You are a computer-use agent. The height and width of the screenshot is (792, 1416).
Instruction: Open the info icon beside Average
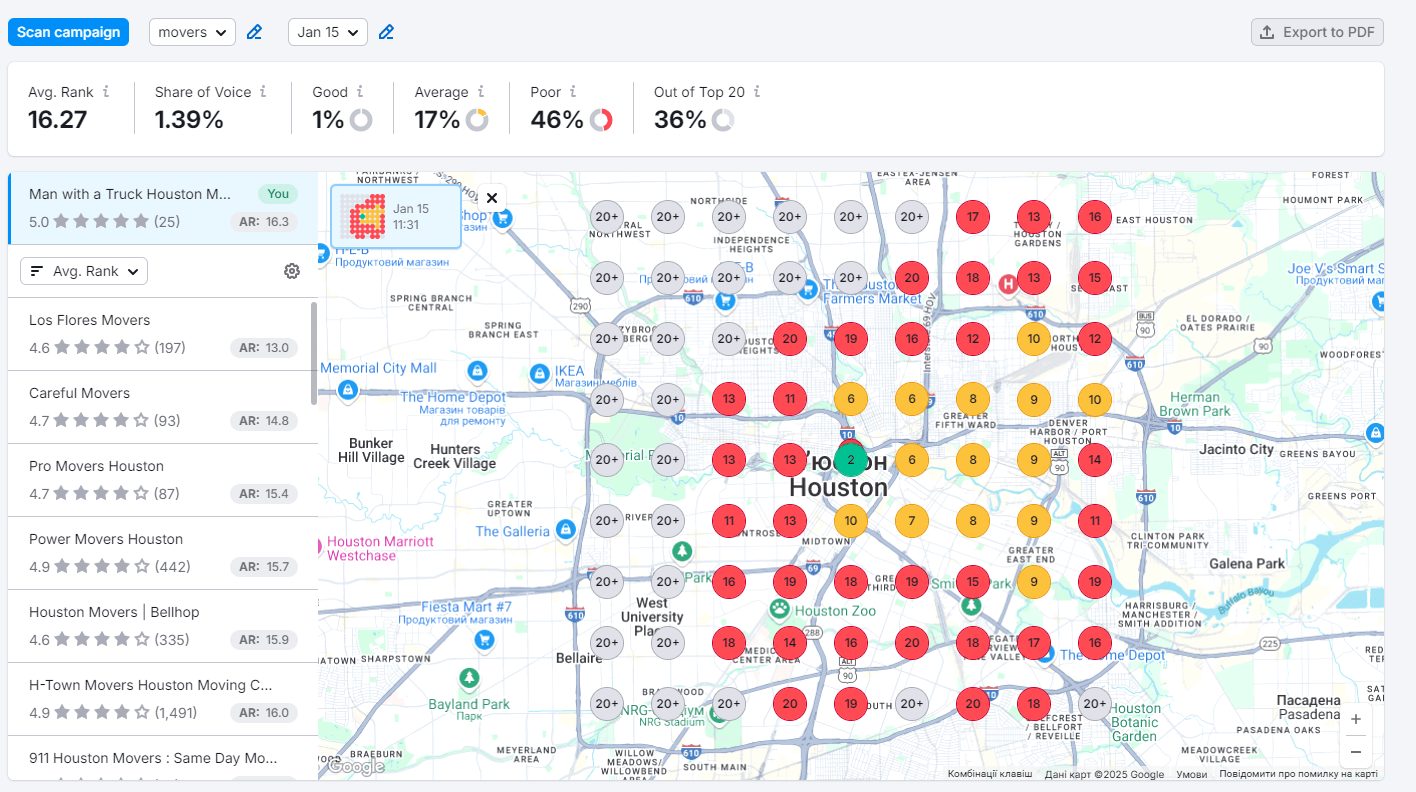481,91
